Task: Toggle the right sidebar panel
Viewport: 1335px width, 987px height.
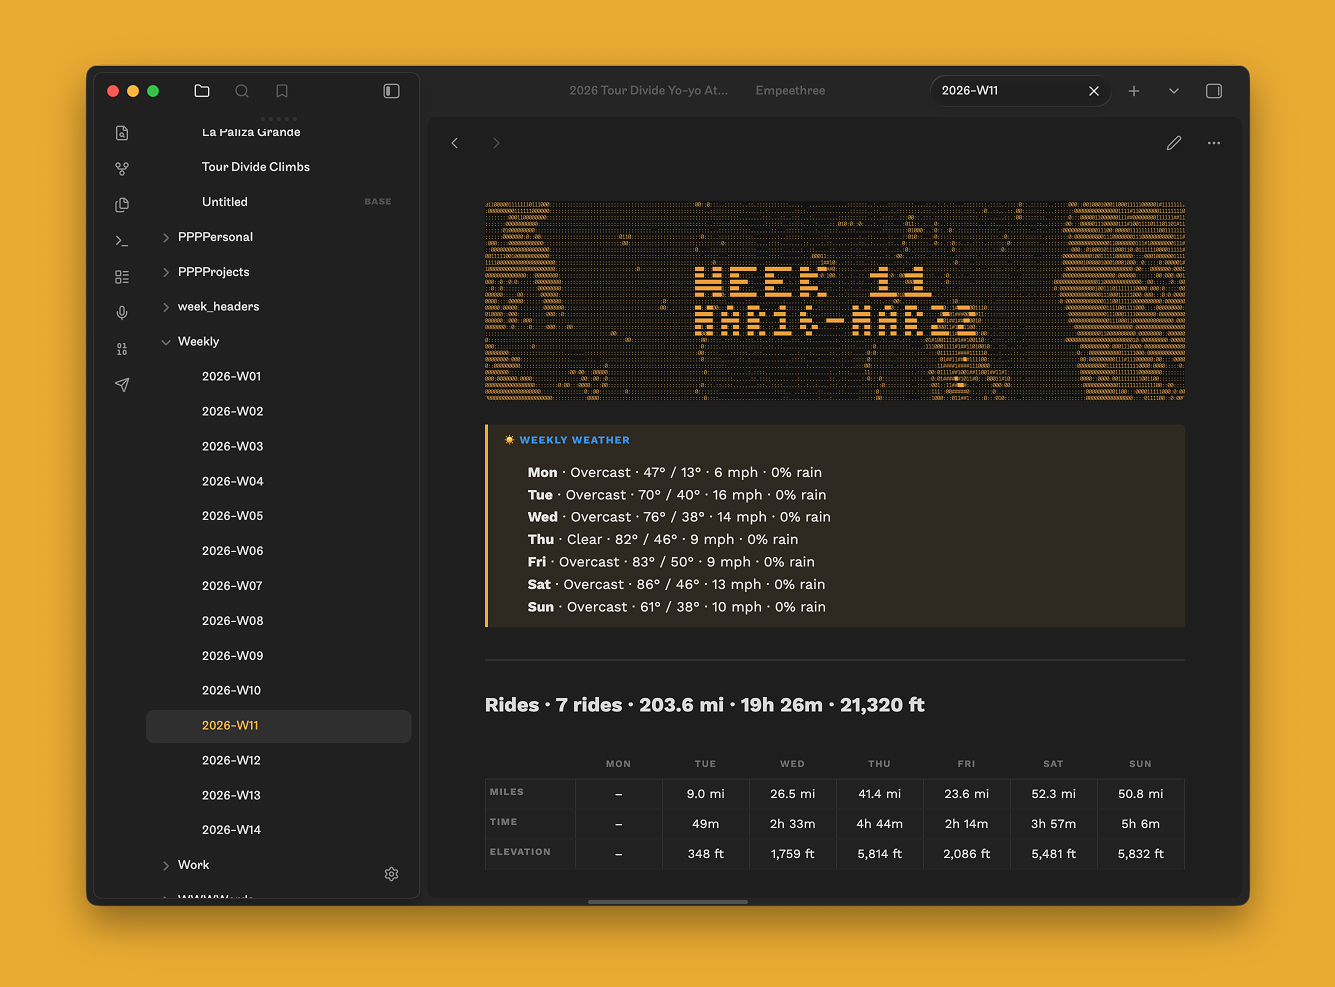Action: pos(1214,91)
